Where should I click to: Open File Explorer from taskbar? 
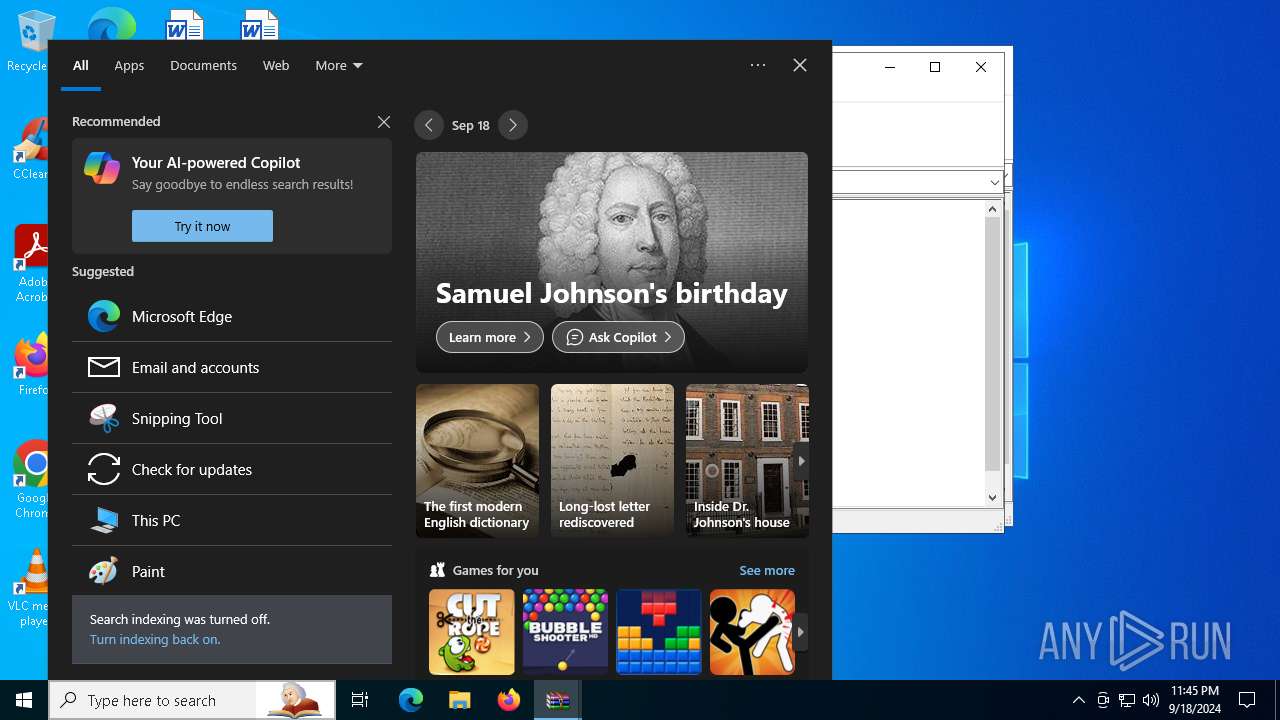click(x=459, y=700)
